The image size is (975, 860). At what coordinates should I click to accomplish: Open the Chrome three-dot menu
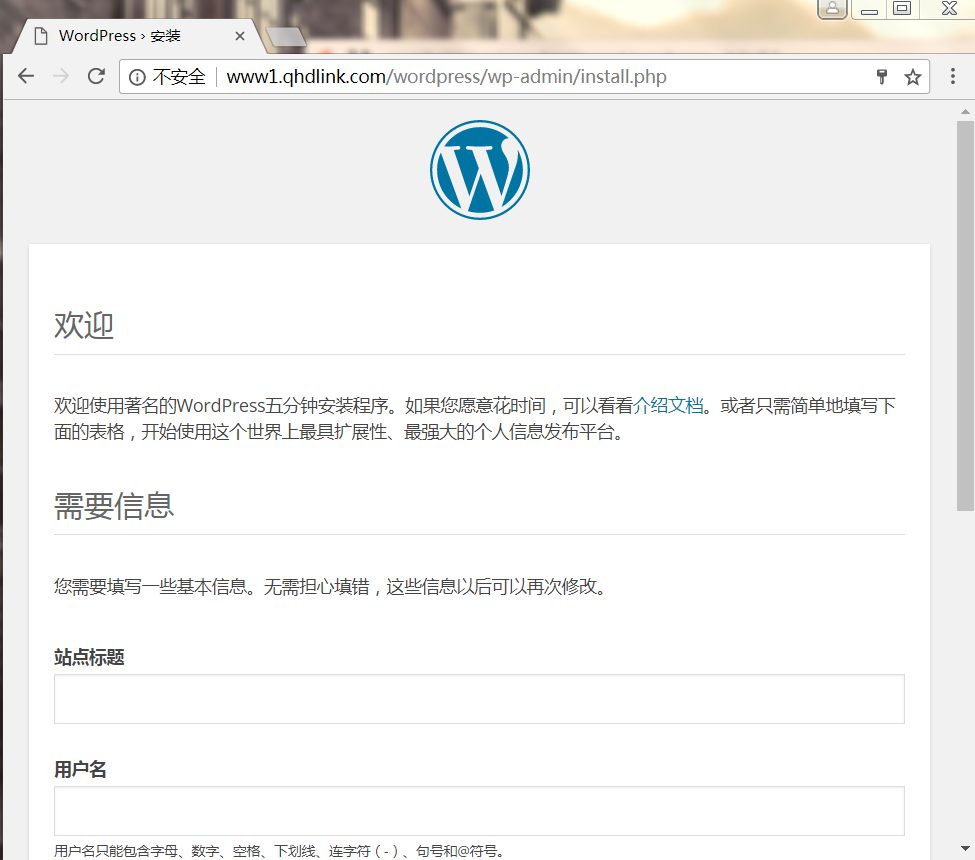point(953,76)
